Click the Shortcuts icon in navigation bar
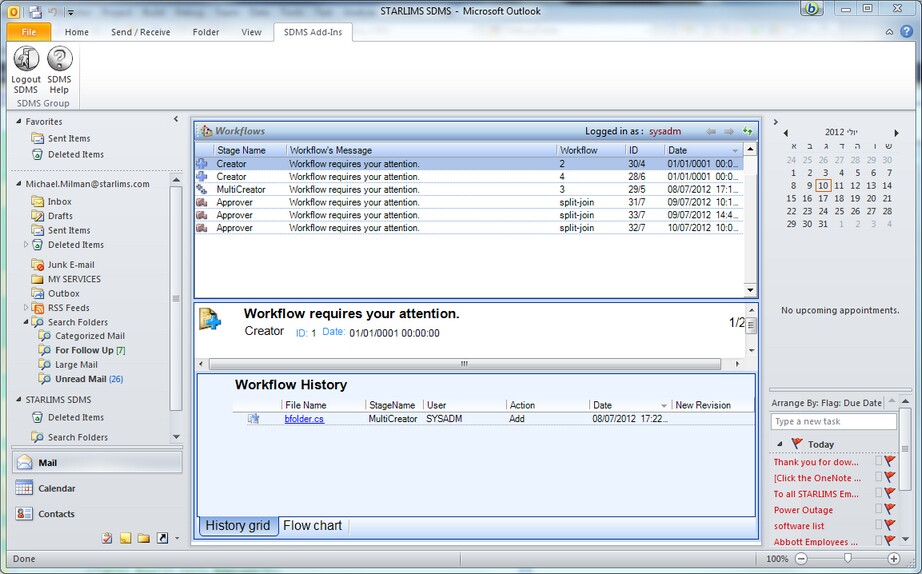The height and width of the screenshot is (574, 922). click(x=162, y=538)
